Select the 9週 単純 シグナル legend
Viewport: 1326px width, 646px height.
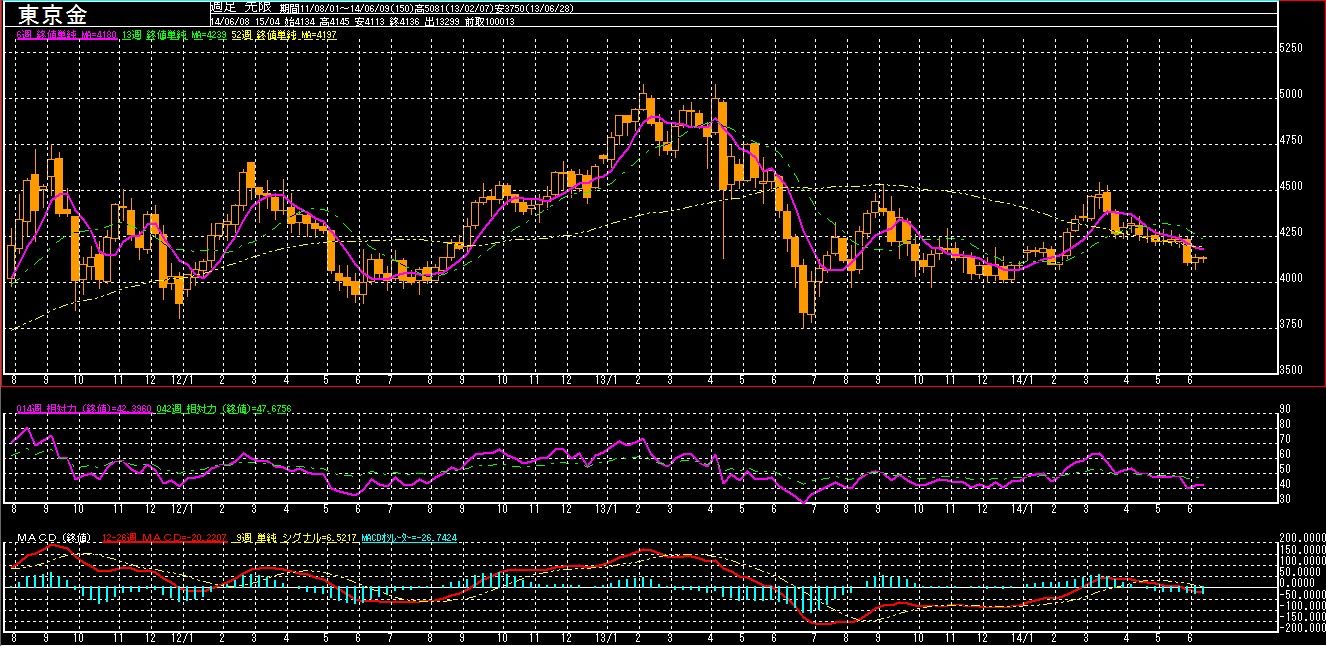click(x=295, y=540)
